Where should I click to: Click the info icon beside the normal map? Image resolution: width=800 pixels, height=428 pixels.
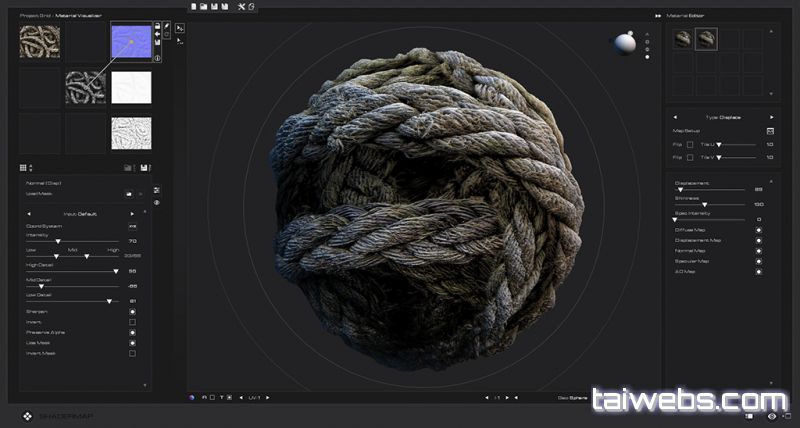(x=159, y=58)
